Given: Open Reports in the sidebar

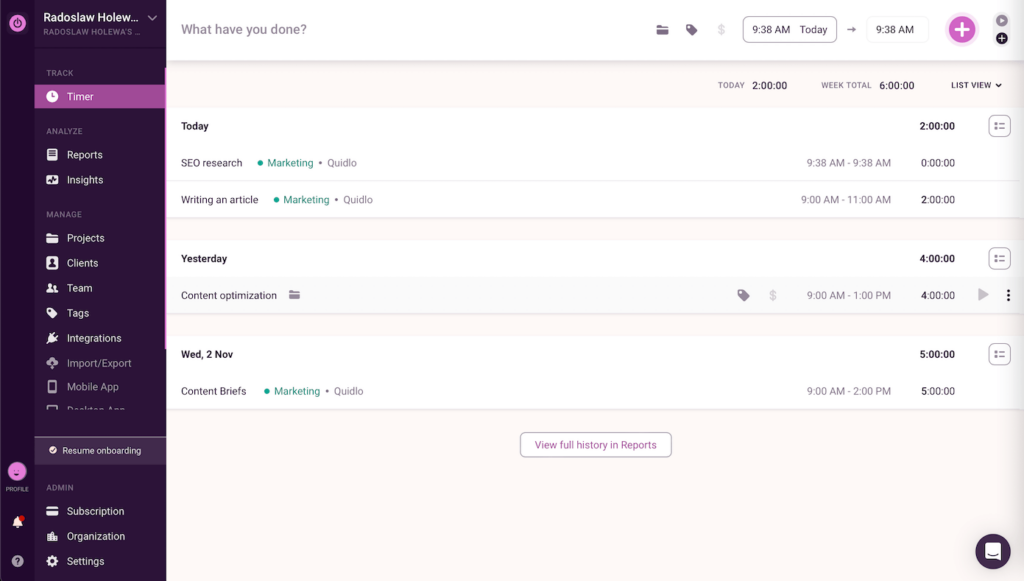Looking at the screenshot, I should 84,155.
